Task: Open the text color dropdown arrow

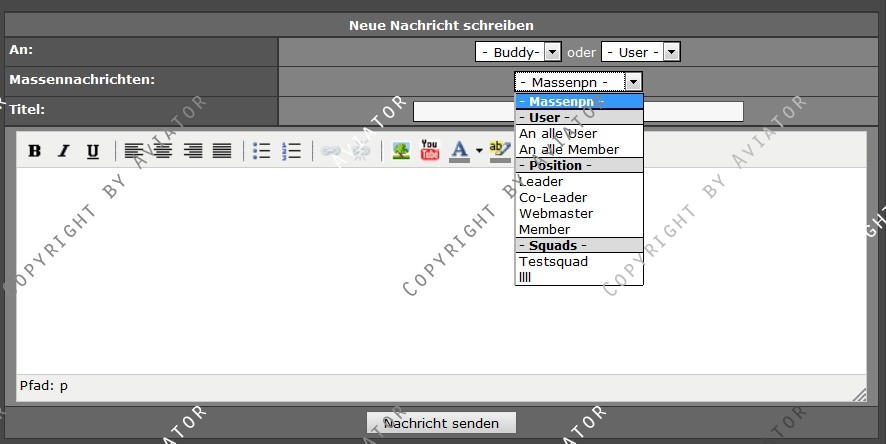Action: pos(479,151)
